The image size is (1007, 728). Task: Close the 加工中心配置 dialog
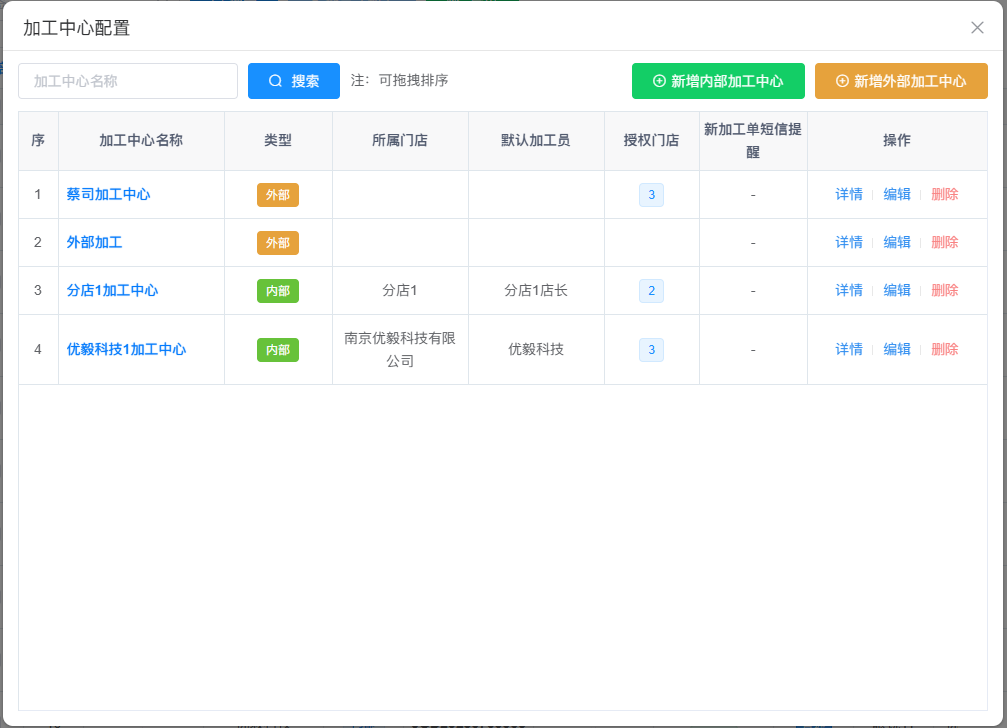[977, 27]
